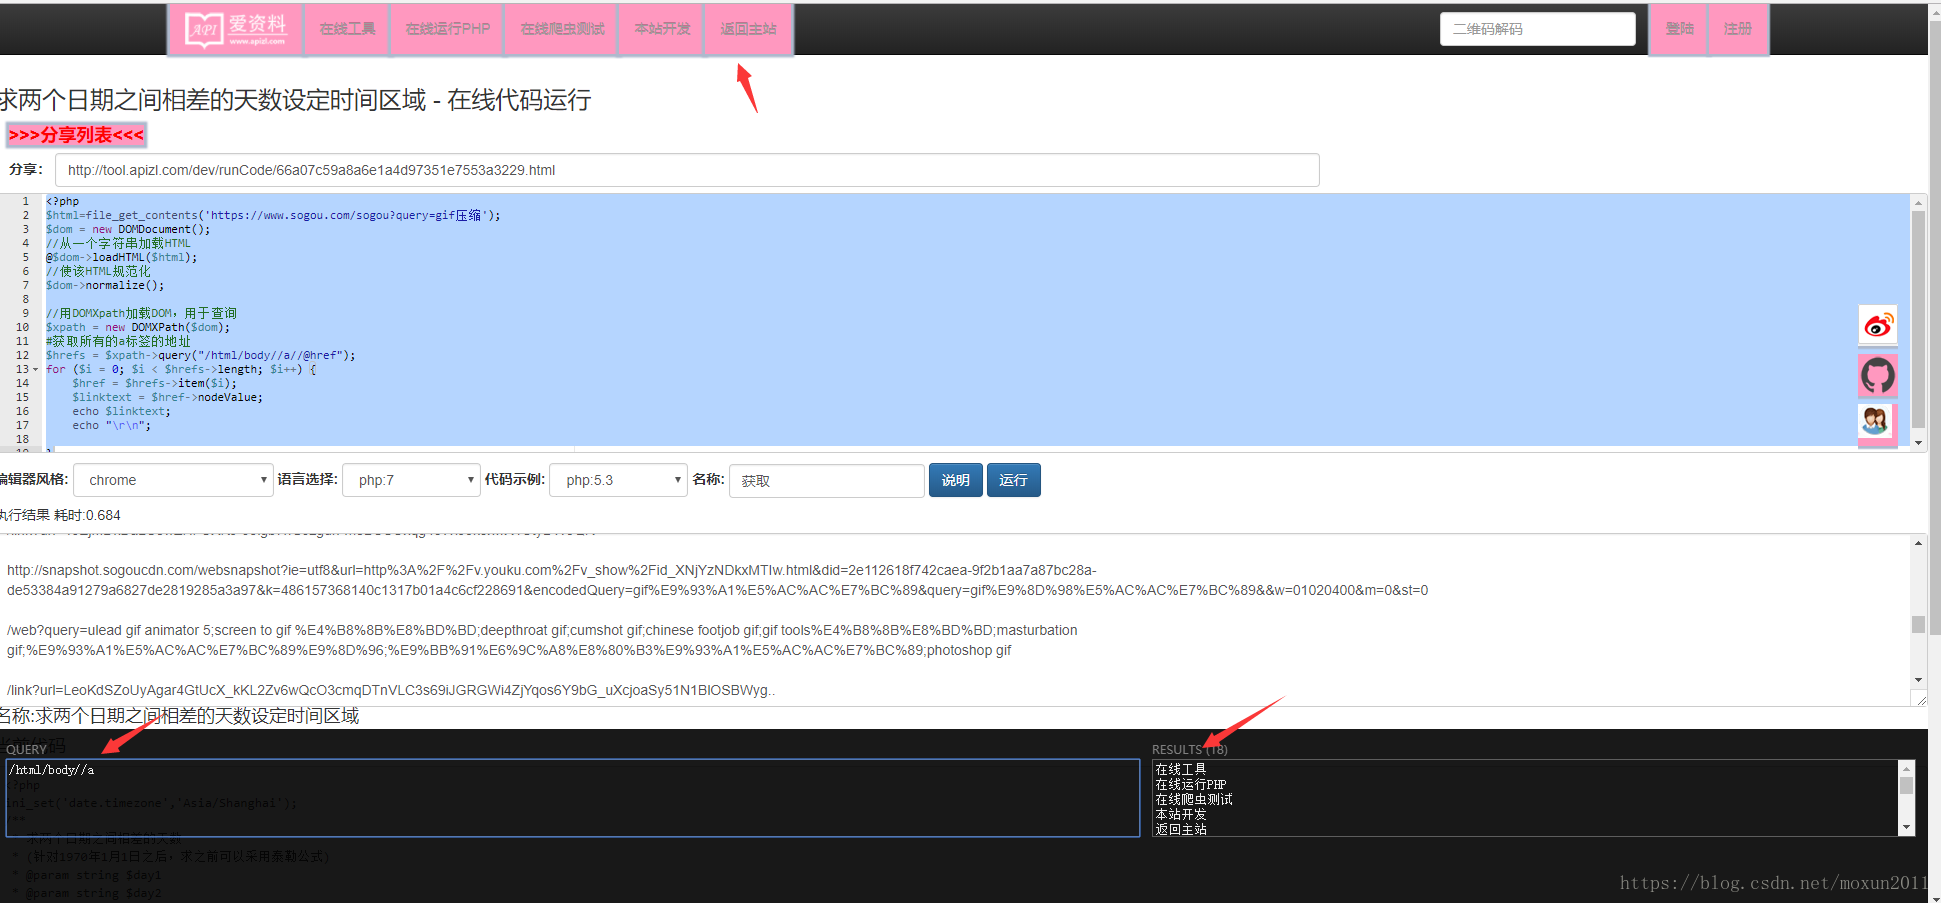Viewport: 1941px width, 903px height.
Task: Click the 名称 name field with 获取
Action: 826,481
